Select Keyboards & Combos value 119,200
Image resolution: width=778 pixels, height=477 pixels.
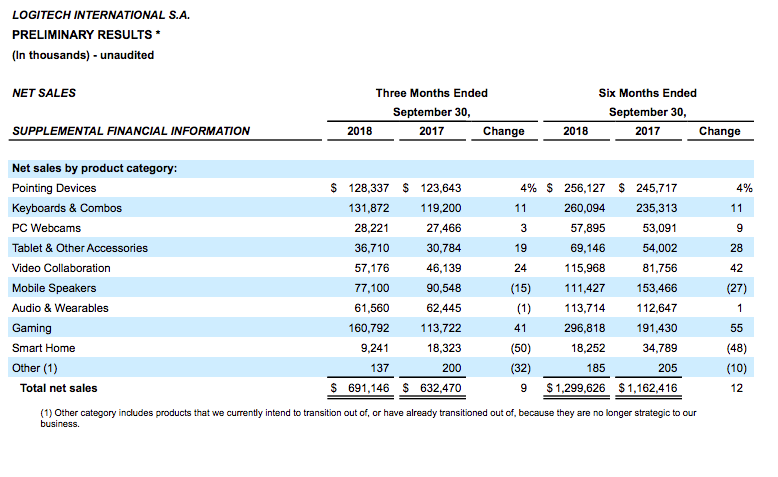point(441,208)
